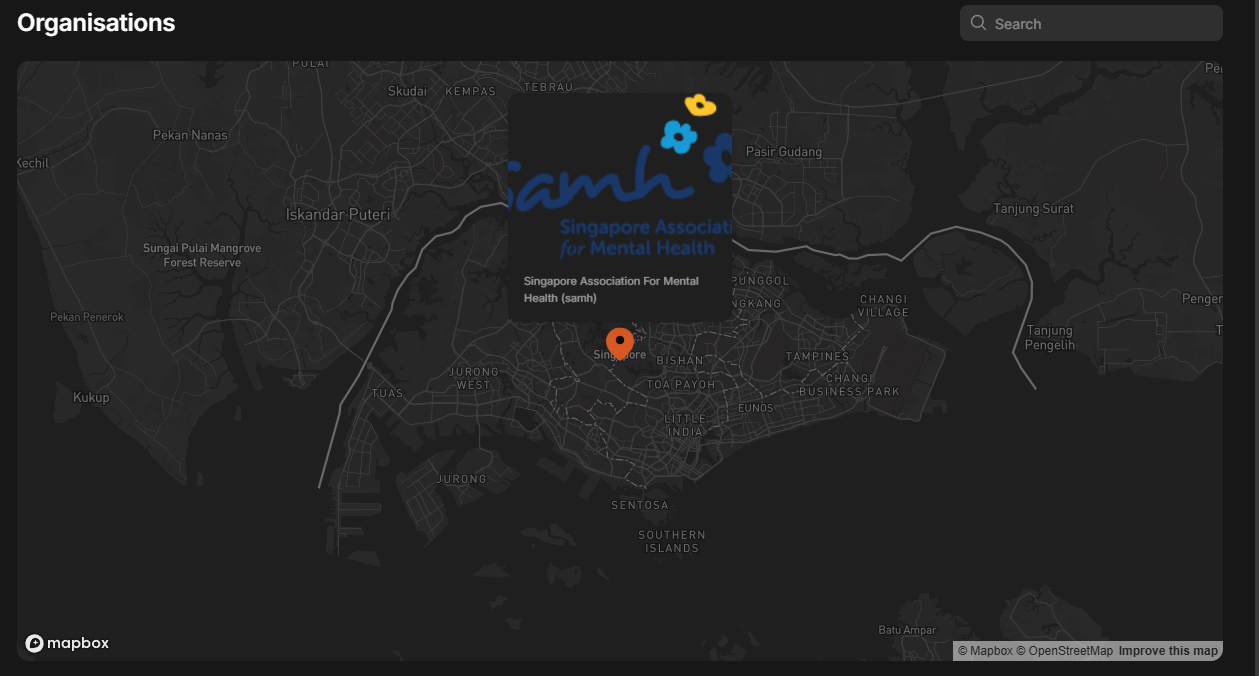Click the BISHAN map label
This screenshot has width=1259, height=676.
pos(680,360)
